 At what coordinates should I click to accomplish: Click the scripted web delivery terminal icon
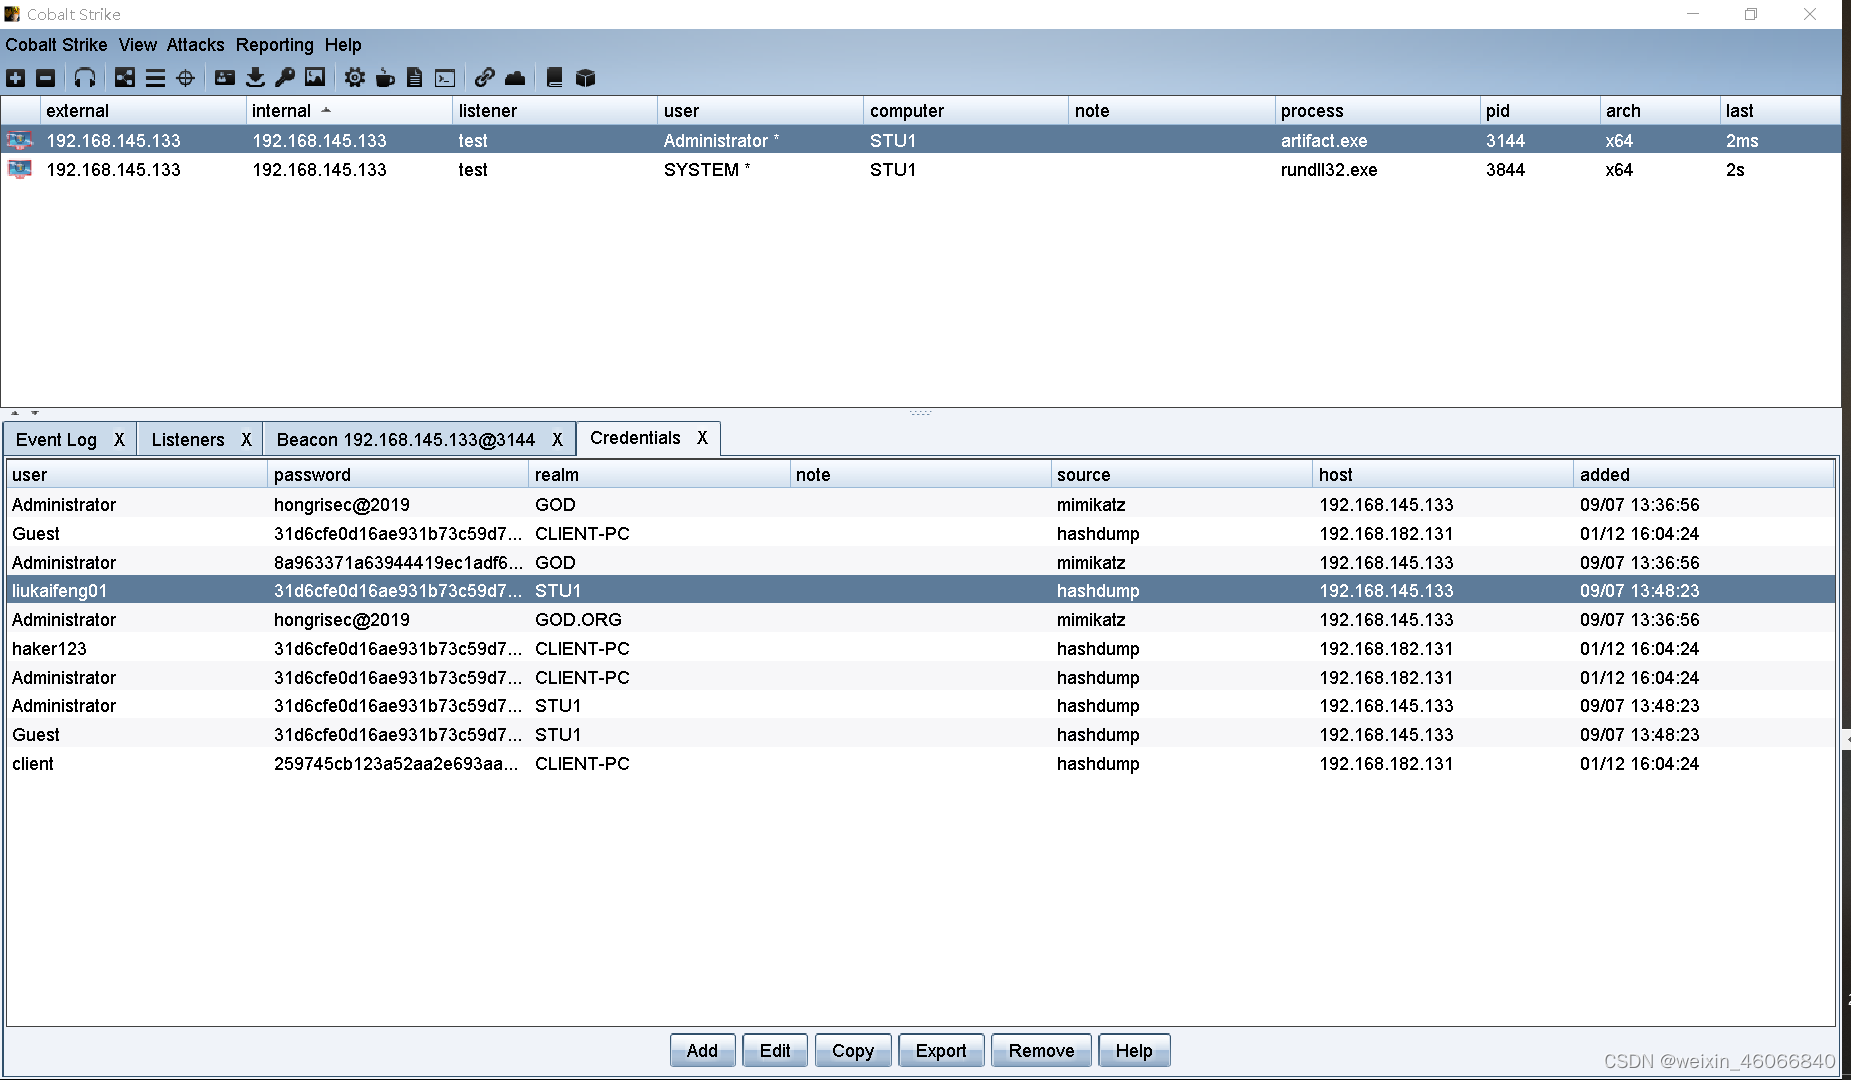(x=445, y=78)
